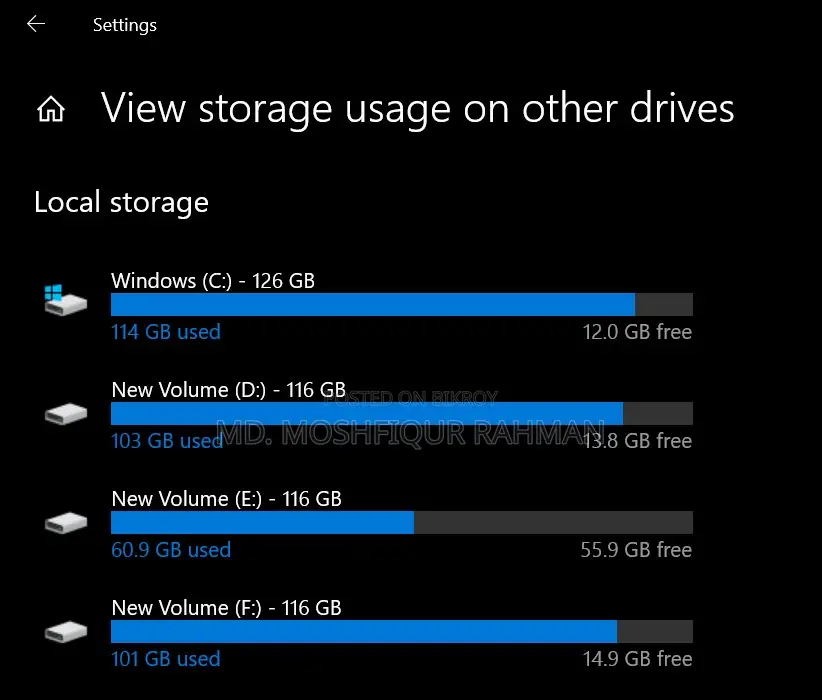The width and height of the screenshot is (822, 700).
Task: Open Settings home via house icon
Action: pos(51,109)
